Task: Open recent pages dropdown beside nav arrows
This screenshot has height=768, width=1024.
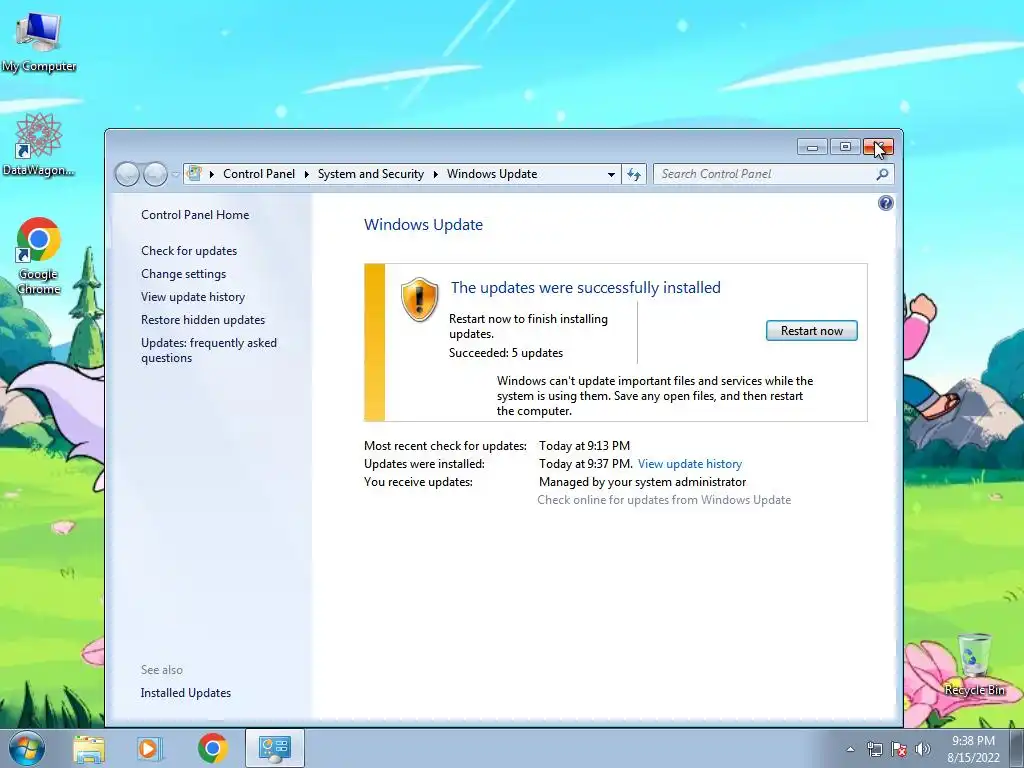Action: click(x=175, y=174)
